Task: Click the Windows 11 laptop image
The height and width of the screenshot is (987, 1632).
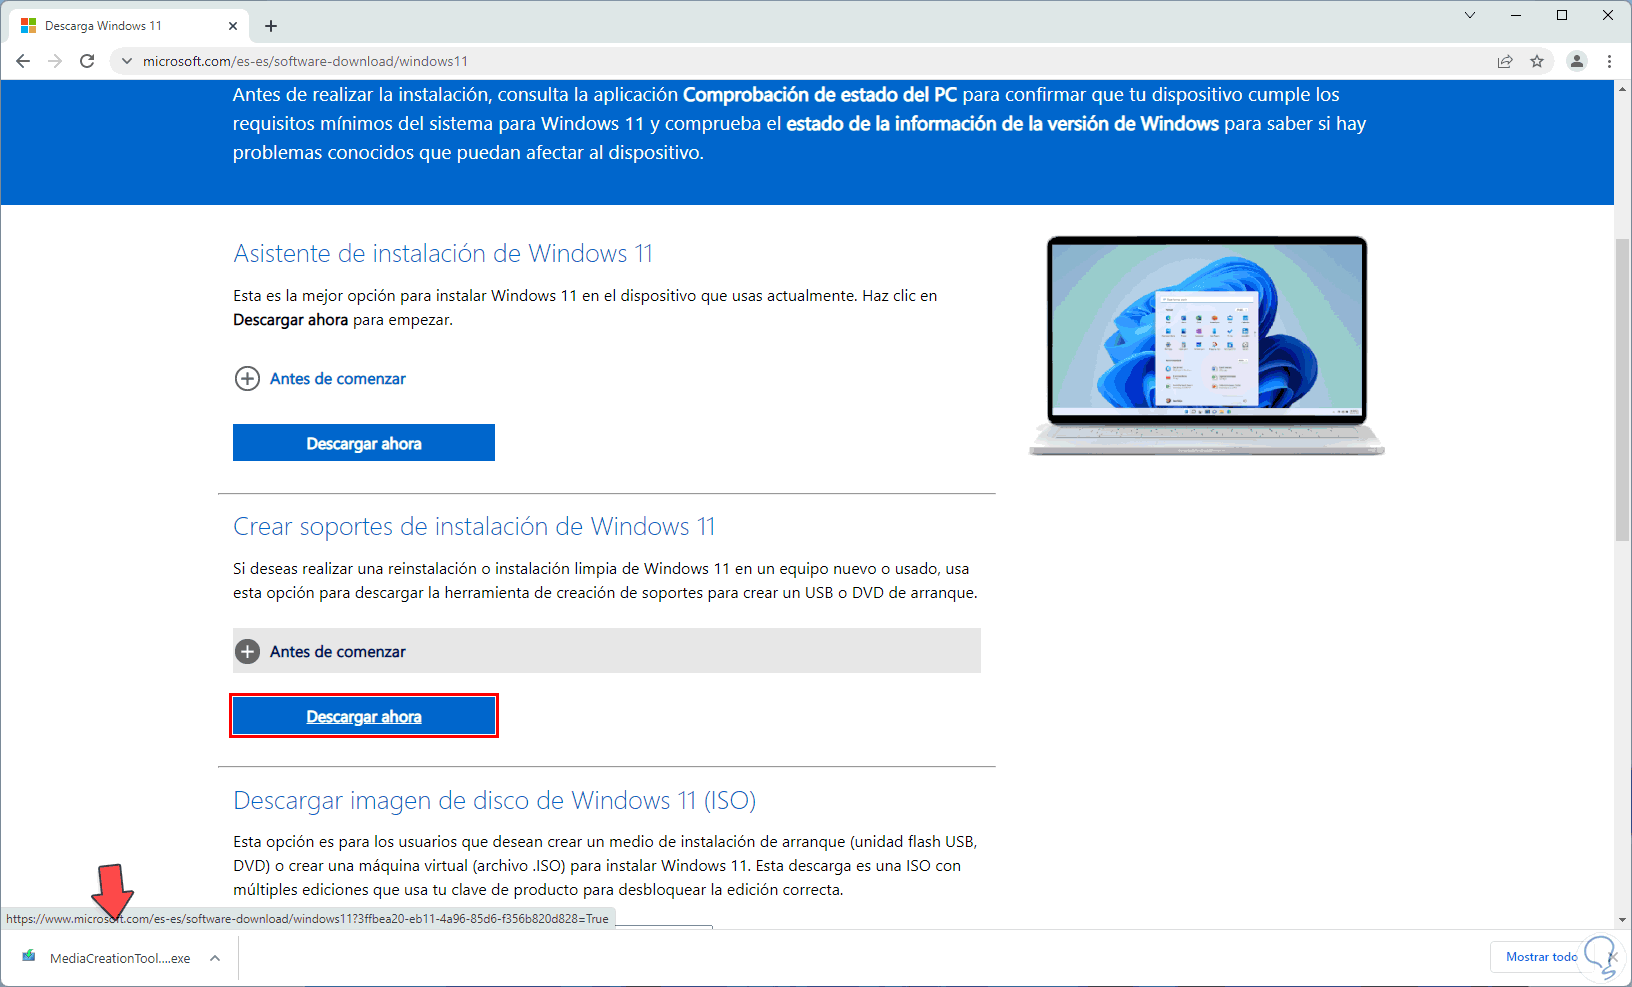Action: pos(1207,345)
